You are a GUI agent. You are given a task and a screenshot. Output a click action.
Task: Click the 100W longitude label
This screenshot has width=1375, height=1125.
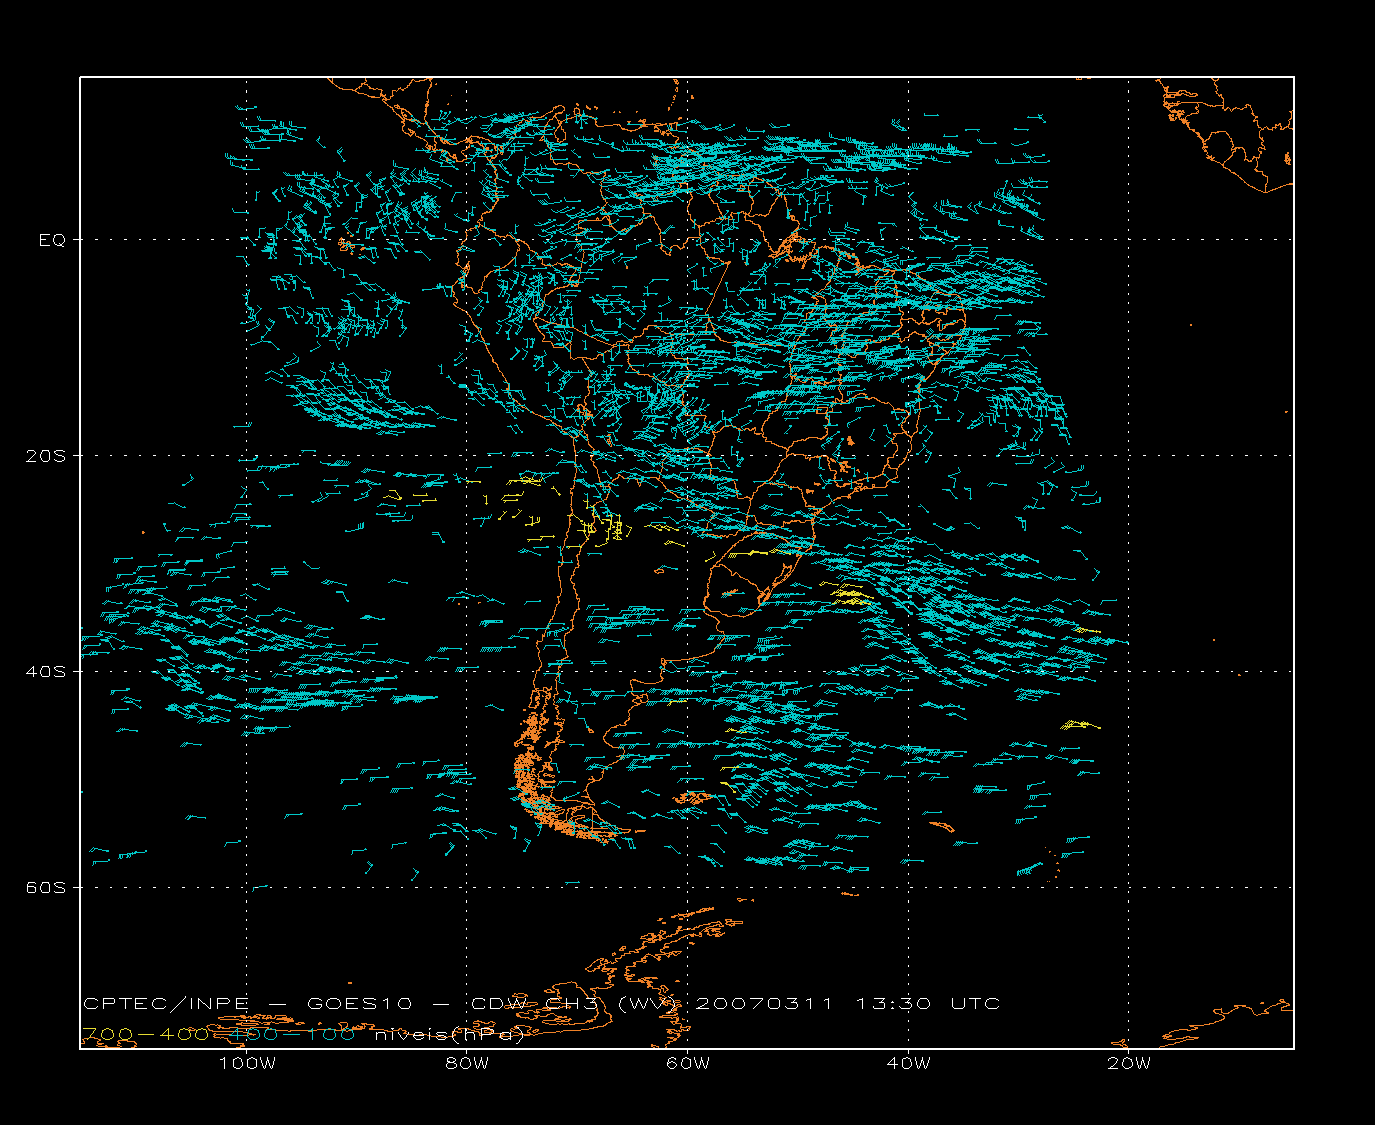tap(247, 1063)
